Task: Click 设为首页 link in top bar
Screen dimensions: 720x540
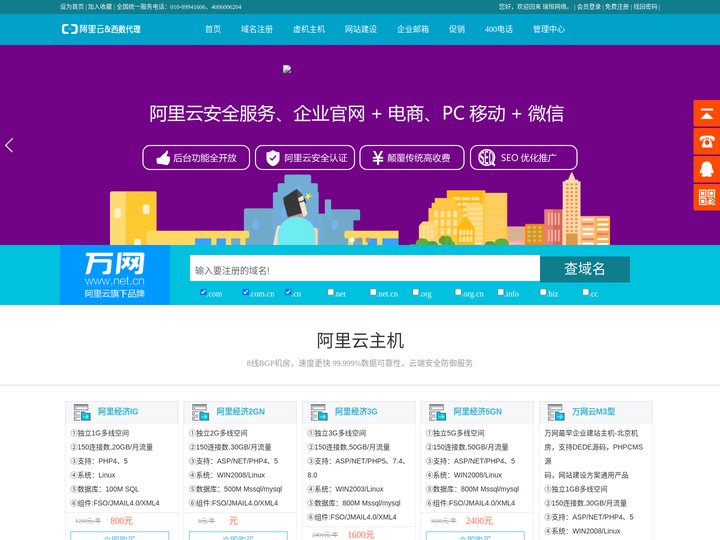Action: 72,6
